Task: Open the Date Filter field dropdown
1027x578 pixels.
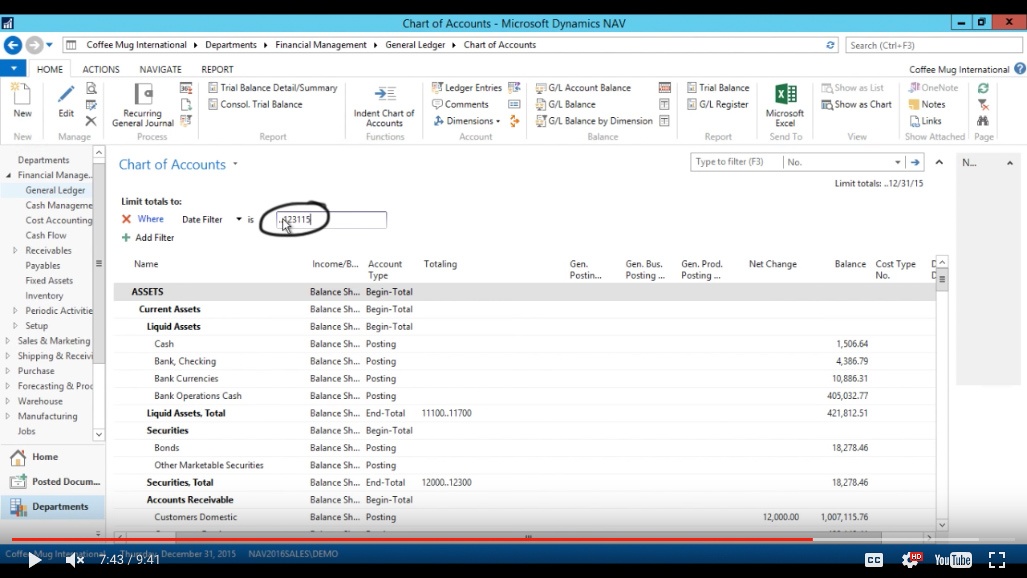Action: [239, 220]
